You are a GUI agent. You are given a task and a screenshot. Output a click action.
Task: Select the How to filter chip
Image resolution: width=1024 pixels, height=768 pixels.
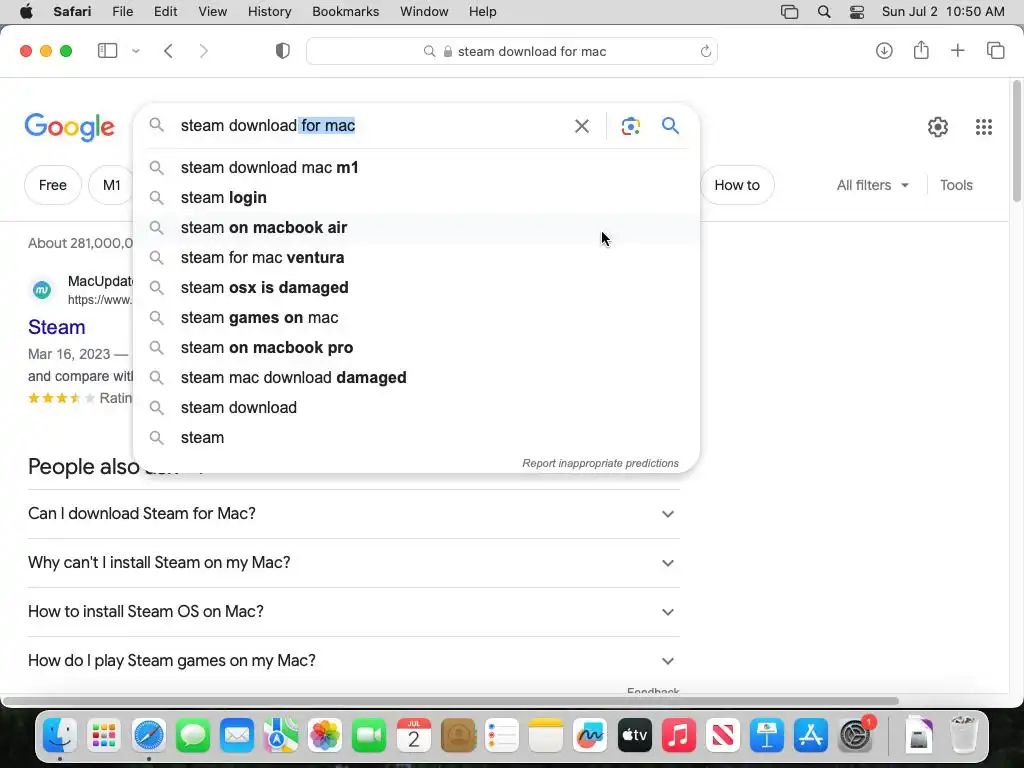point(737,185)
